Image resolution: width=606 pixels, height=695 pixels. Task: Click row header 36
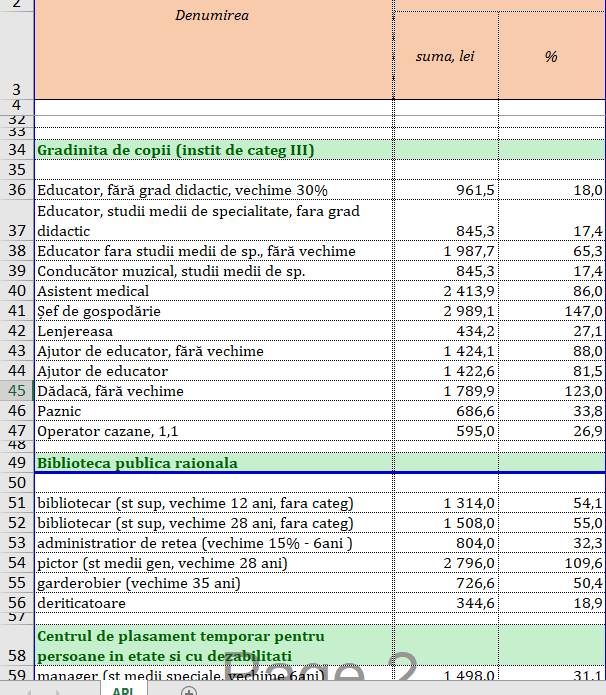(x=17, y=190)
